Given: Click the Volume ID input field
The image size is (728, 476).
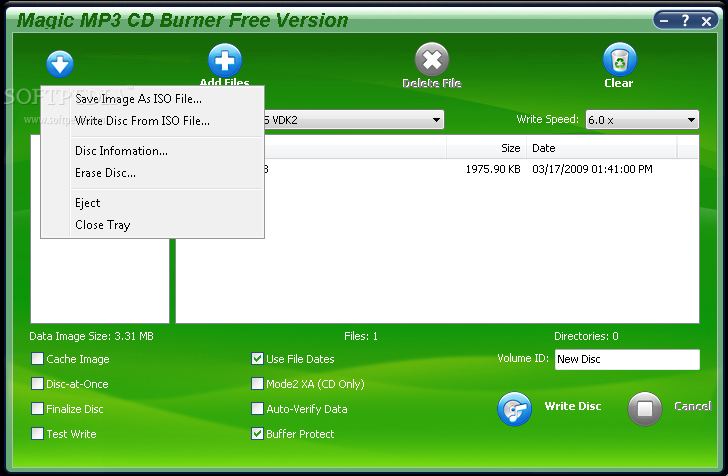Looking at the screenshot, I should (627, 359).
